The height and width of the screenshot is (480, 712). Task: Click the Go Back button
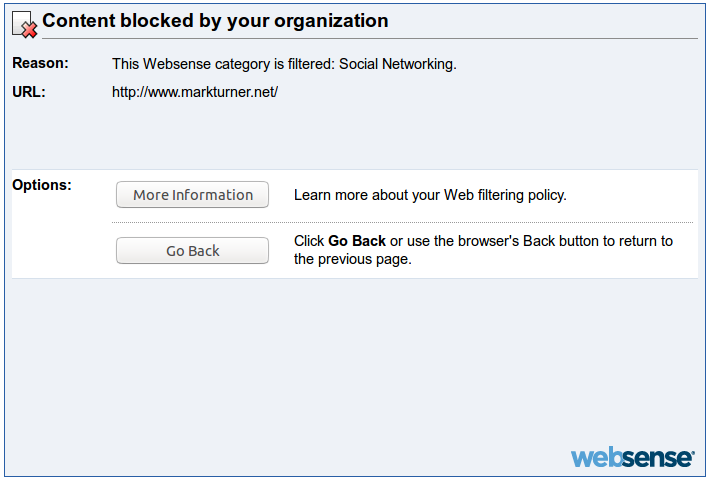pyautogui.click(x=193, y=251)
